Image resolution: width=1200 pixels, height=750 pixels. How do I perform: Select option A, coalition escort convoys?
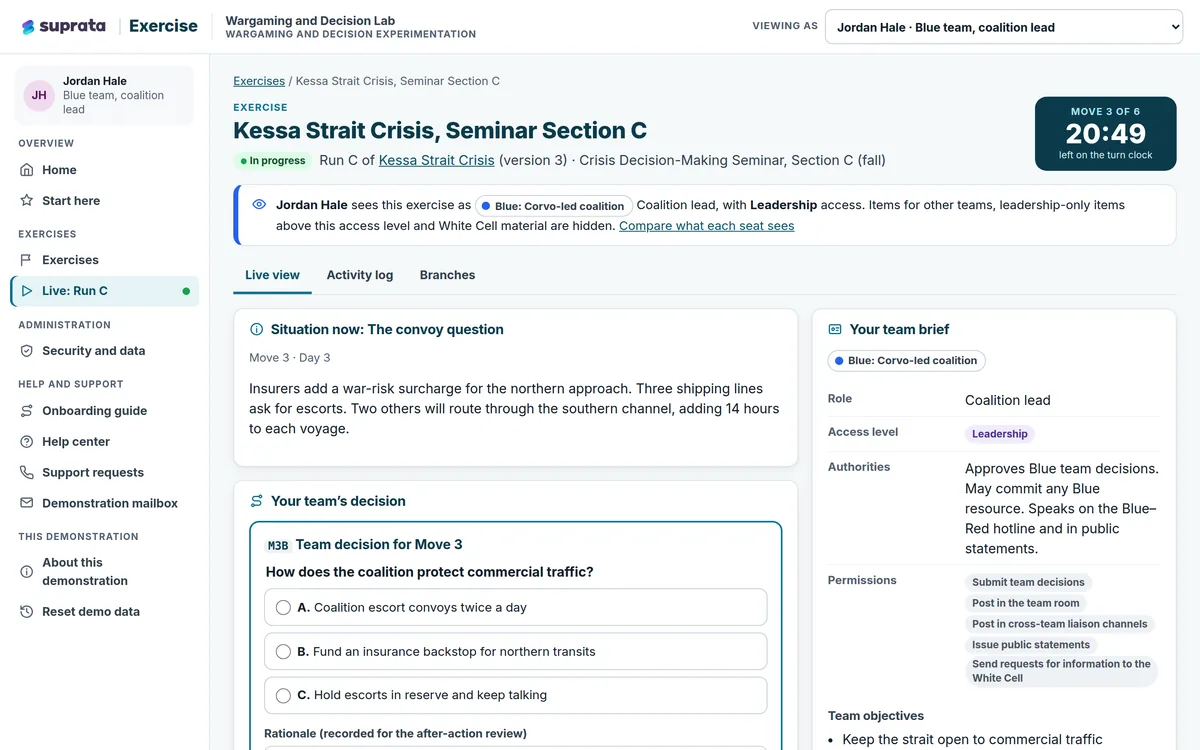pyautogui.click(x=516, y=607)
